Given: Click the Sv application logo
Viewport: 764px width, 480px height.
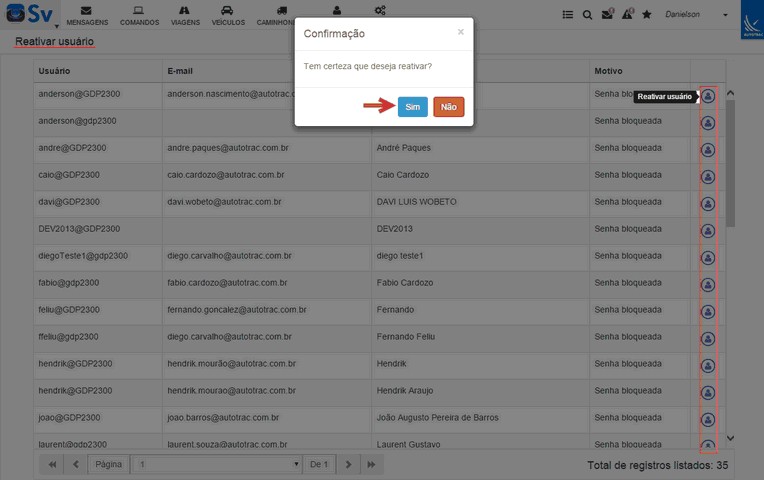Looking at the screenshot, I should (29, 14).
